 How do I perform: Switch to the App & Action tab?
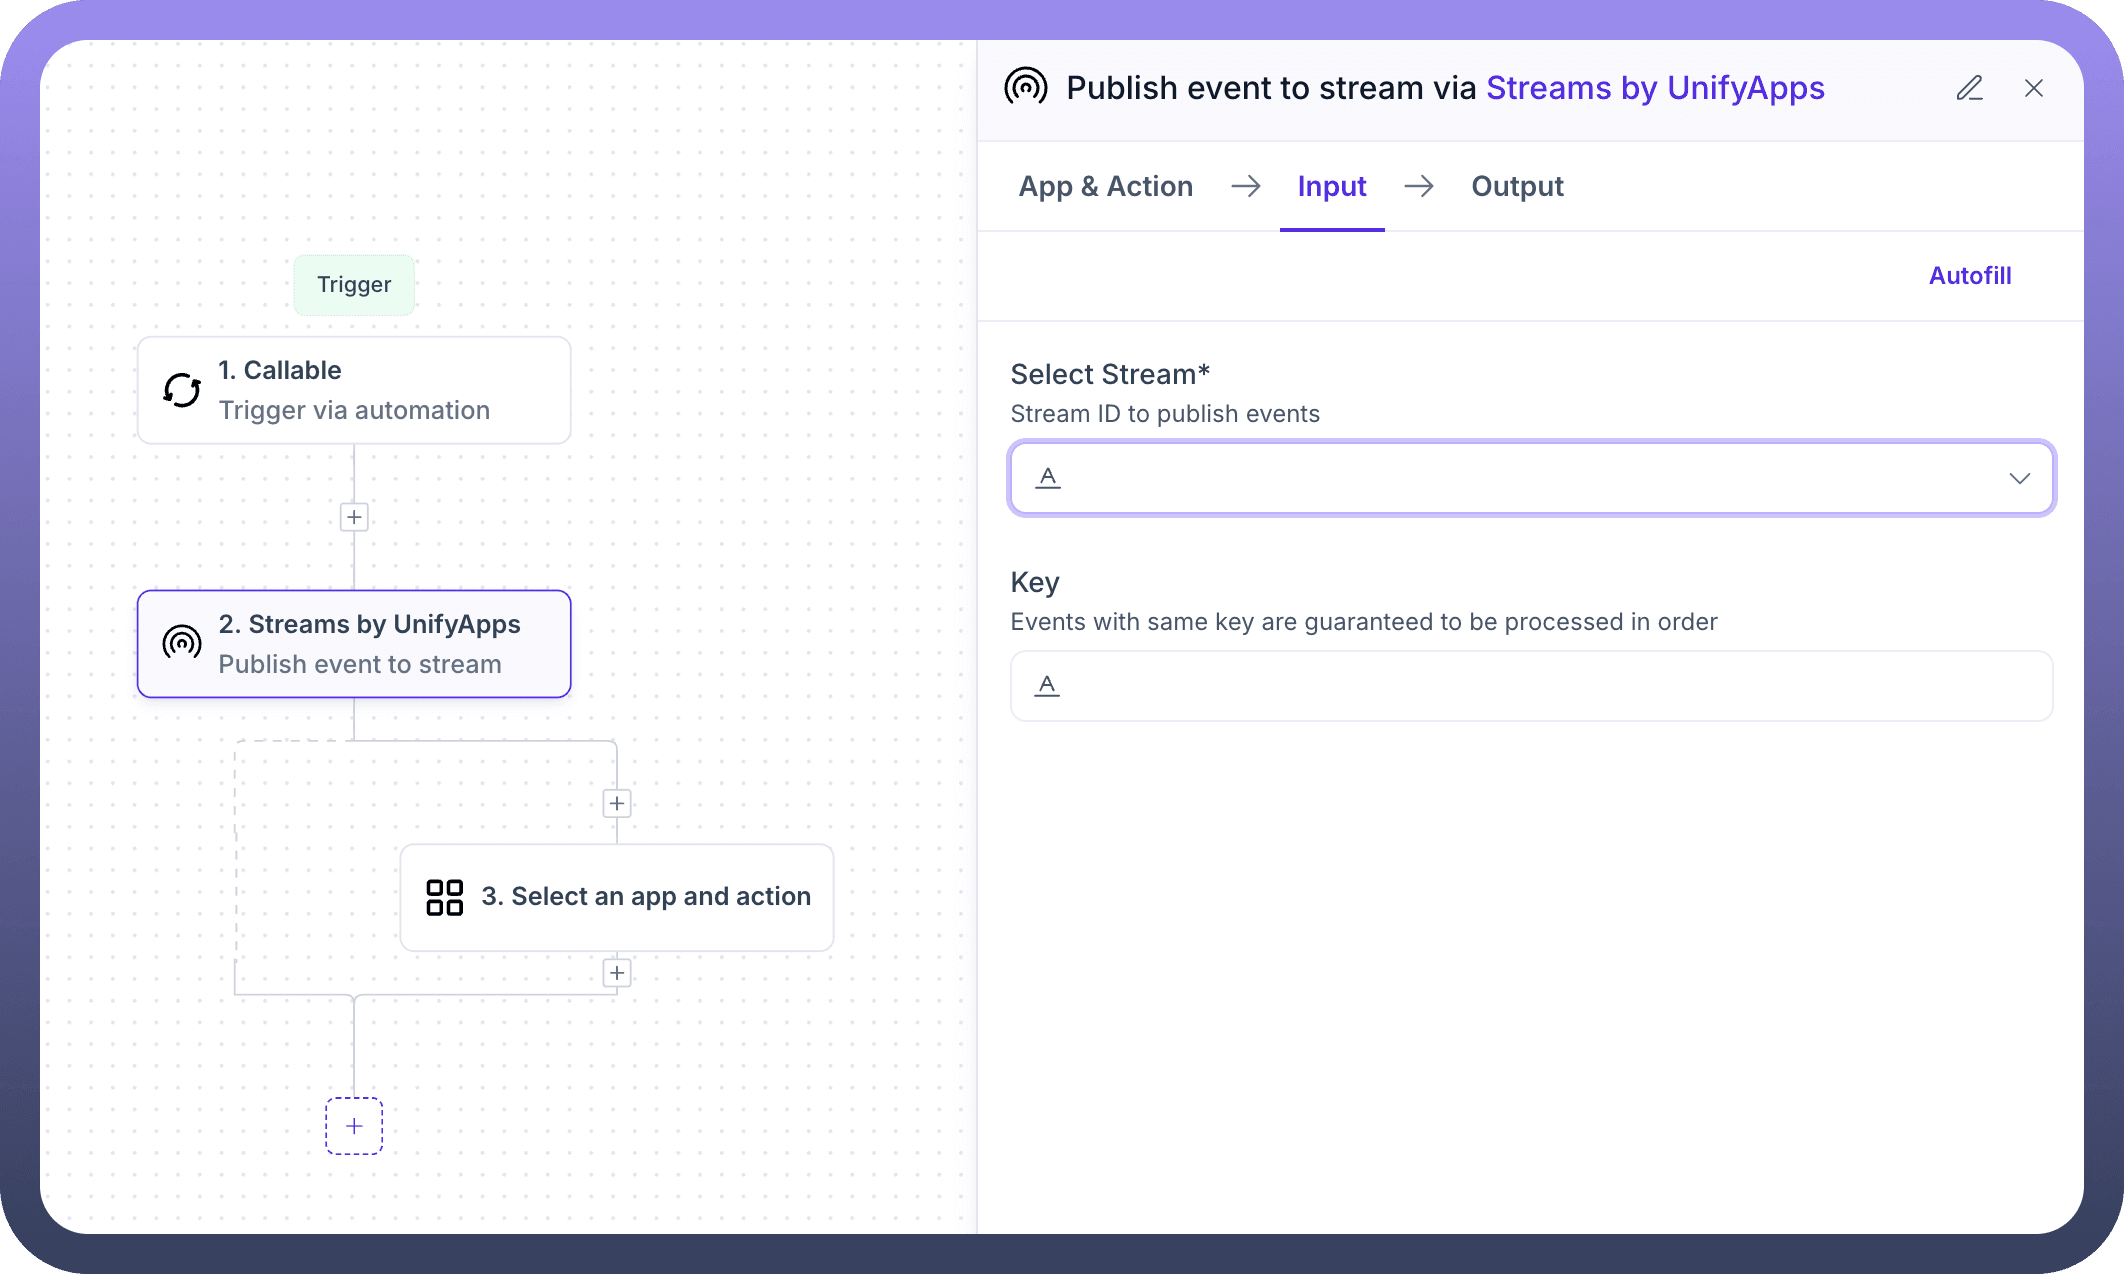[x=1105, y=186]
